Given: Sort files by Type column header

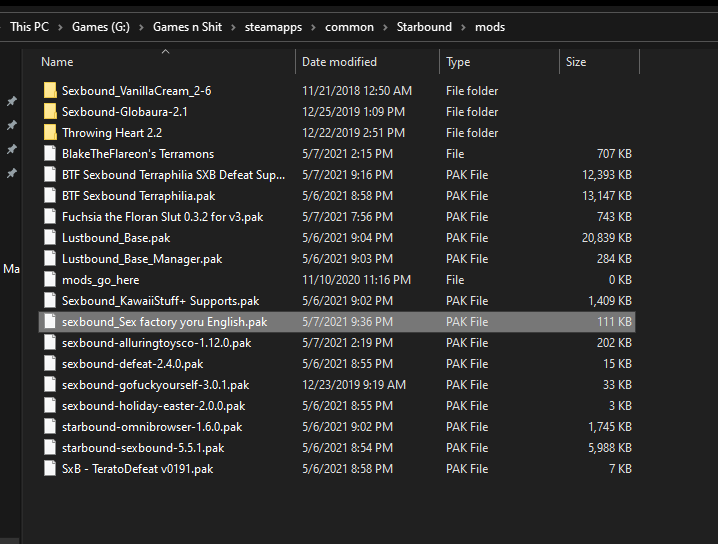Looking at the screenshot, I should point(500,62).
